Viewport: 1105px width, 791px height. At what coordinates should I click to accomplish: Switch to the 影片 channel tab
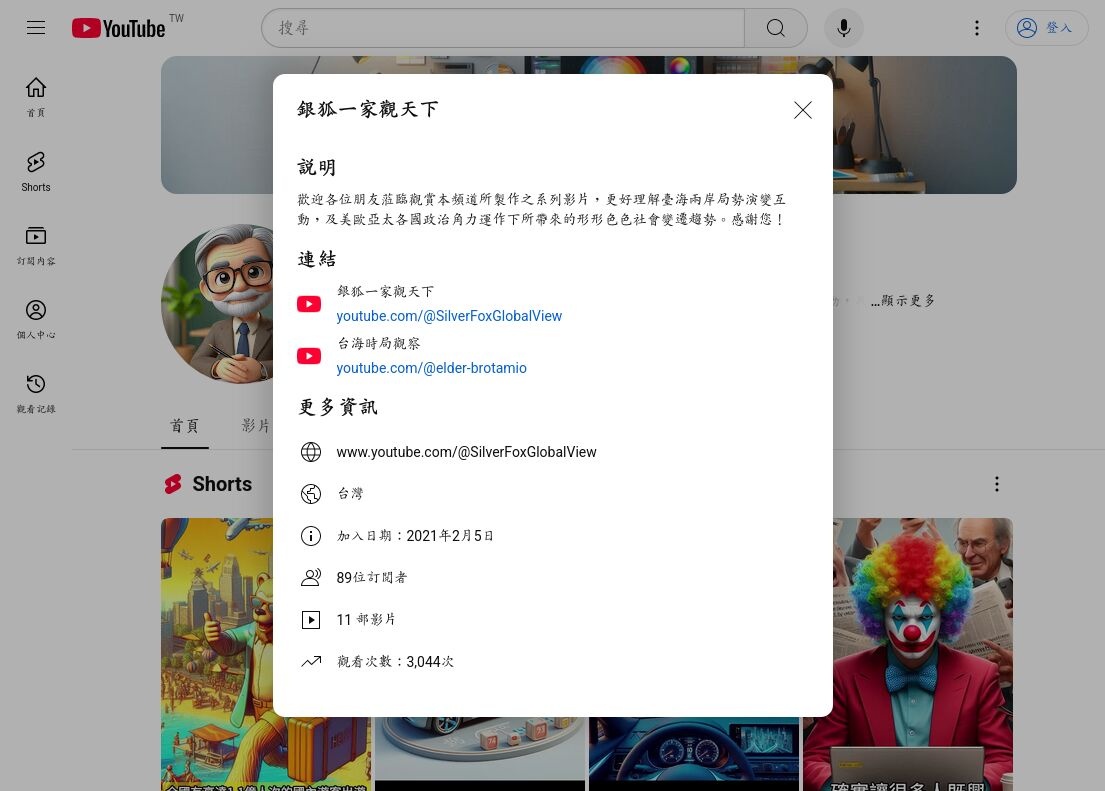coord(256,426)
